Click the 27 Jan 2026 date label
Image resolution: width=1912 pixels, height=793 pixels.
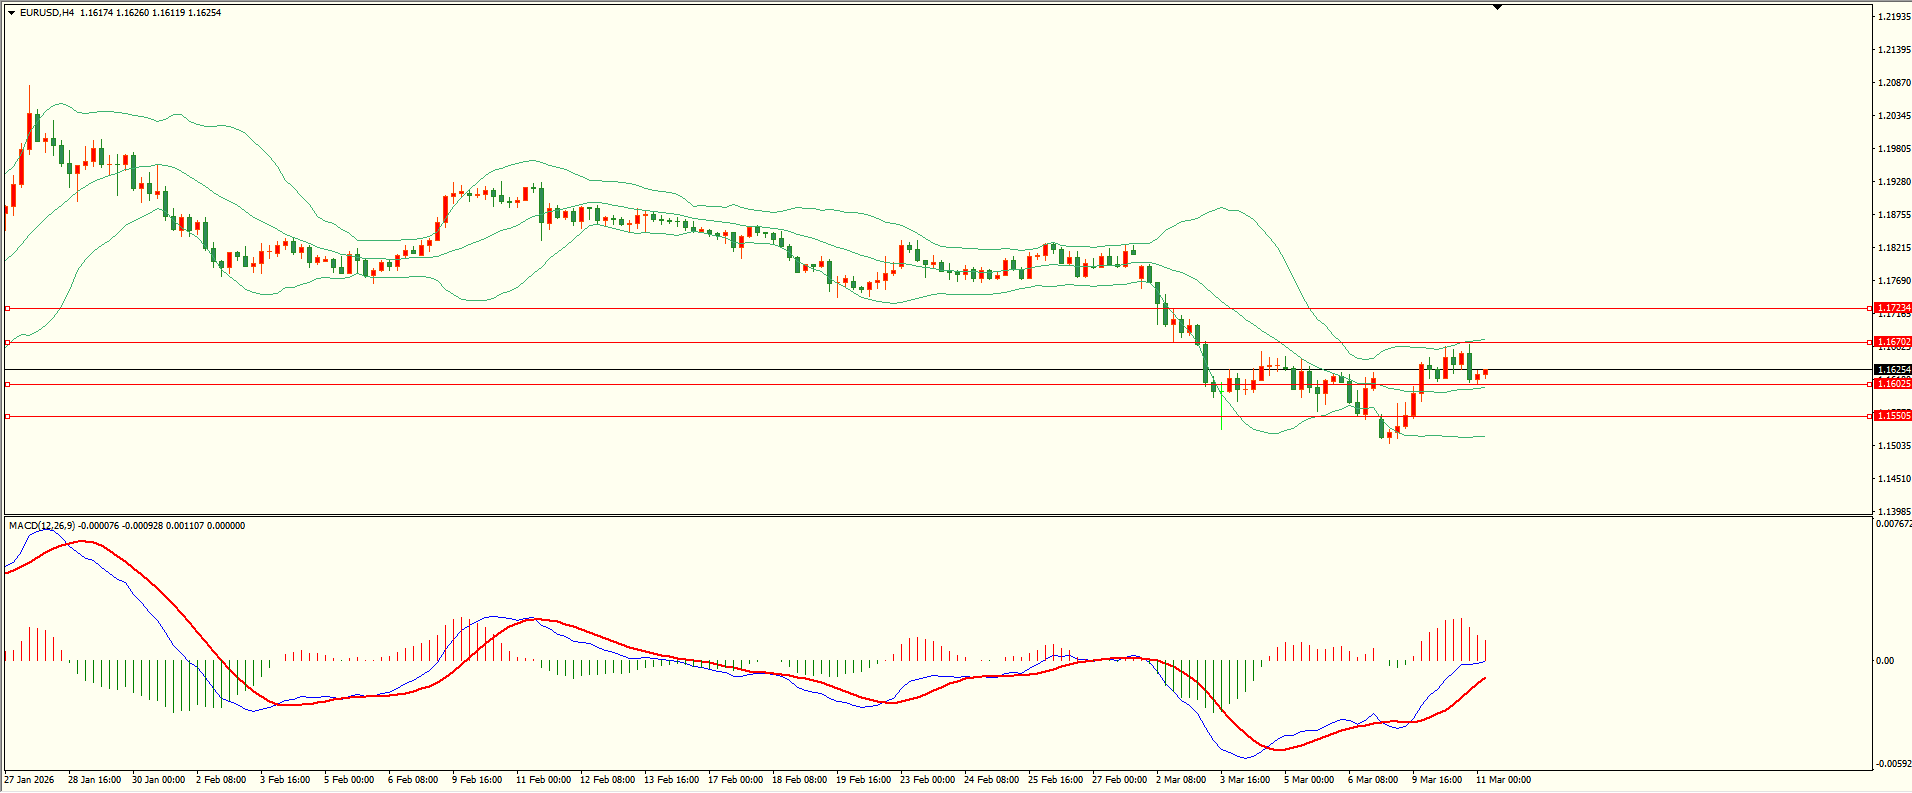[x=30, y=780]
